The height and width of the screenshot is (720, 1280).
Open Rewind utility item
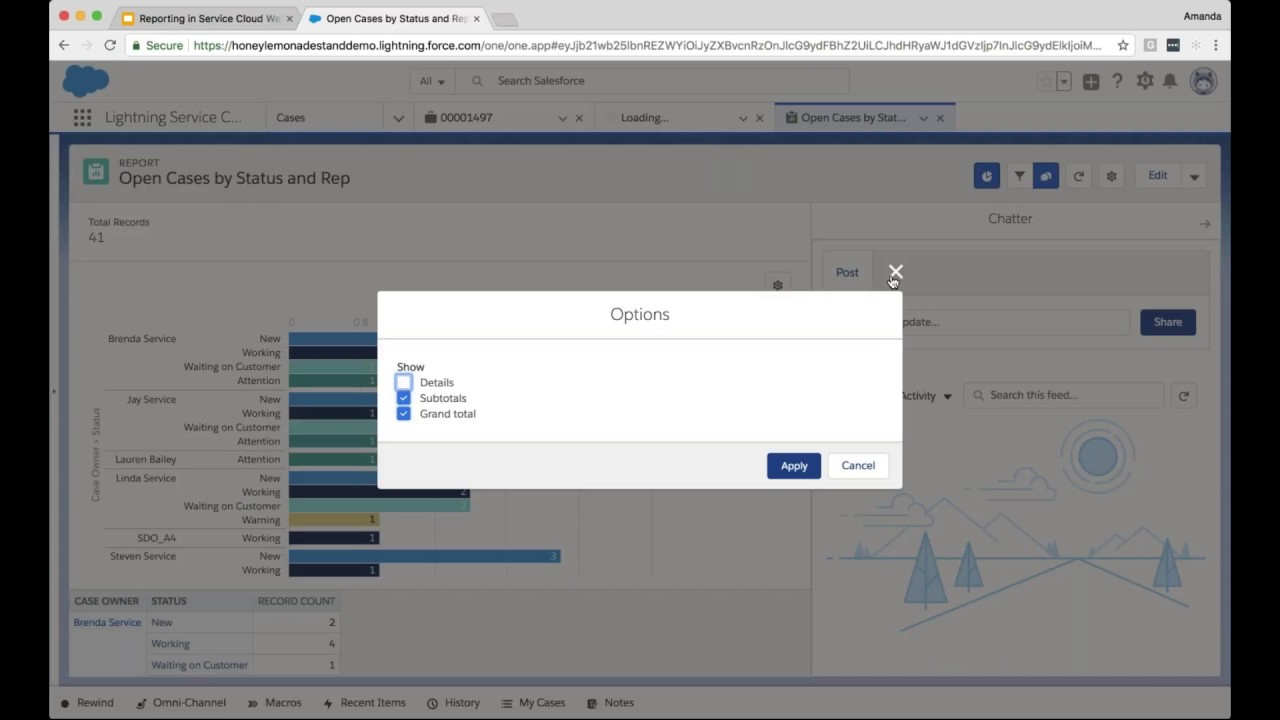87,703
